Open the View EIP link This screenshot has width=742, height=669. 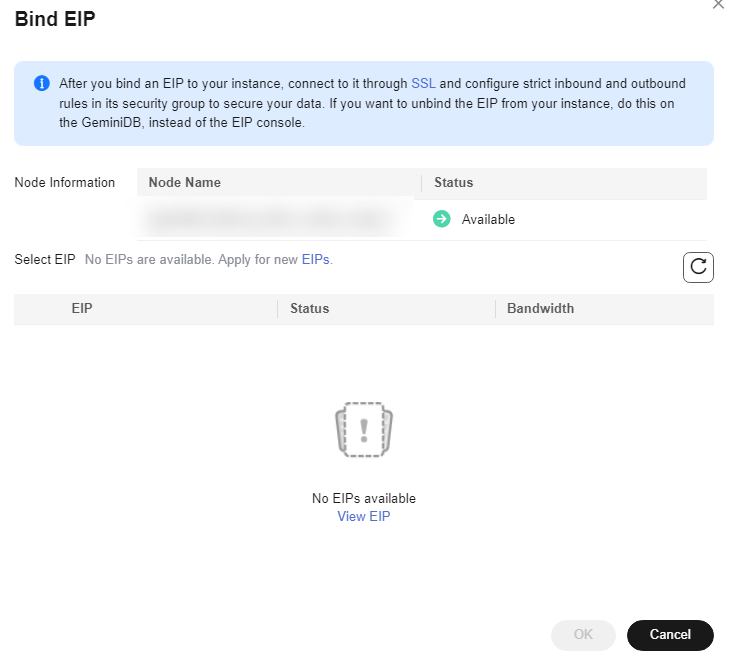364,517
